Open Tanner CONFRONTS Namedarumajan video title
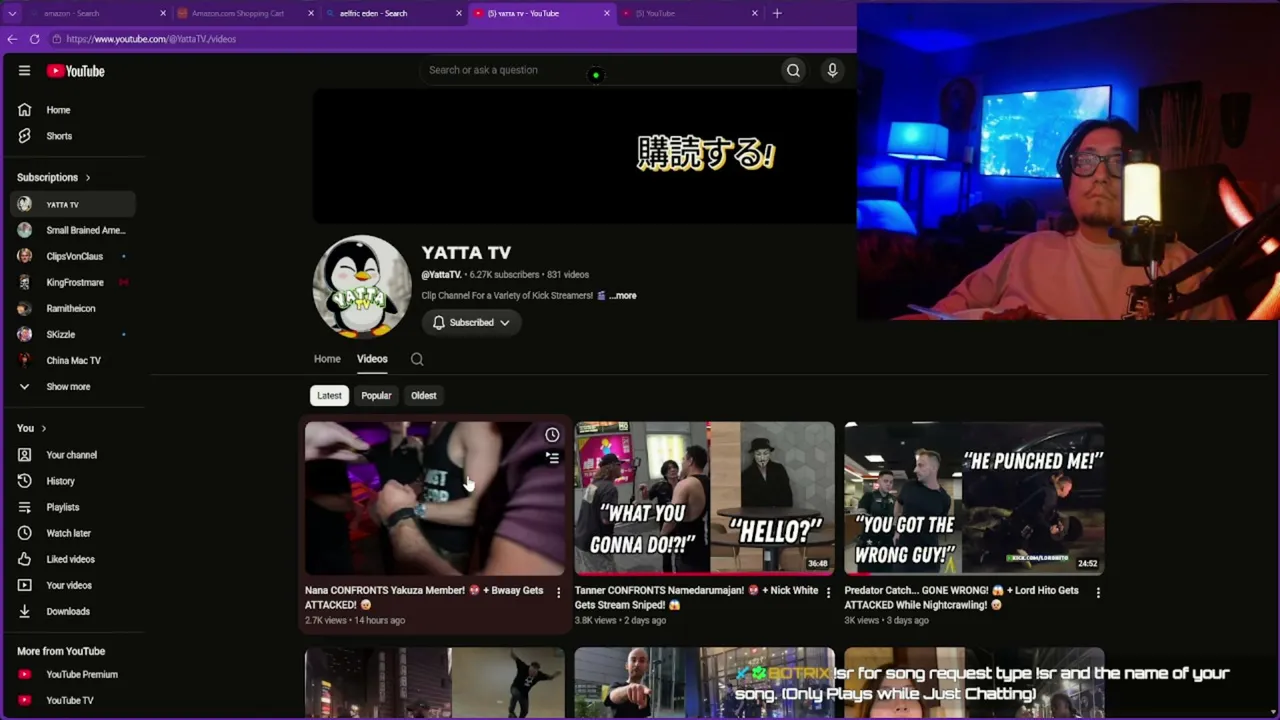The width and height of the screenshot is (1280, 720). coord(696,597)
